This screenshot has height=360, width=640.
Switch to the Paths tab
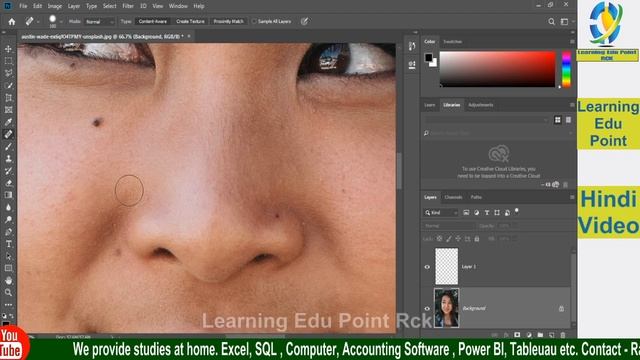[x=476, y=197]
